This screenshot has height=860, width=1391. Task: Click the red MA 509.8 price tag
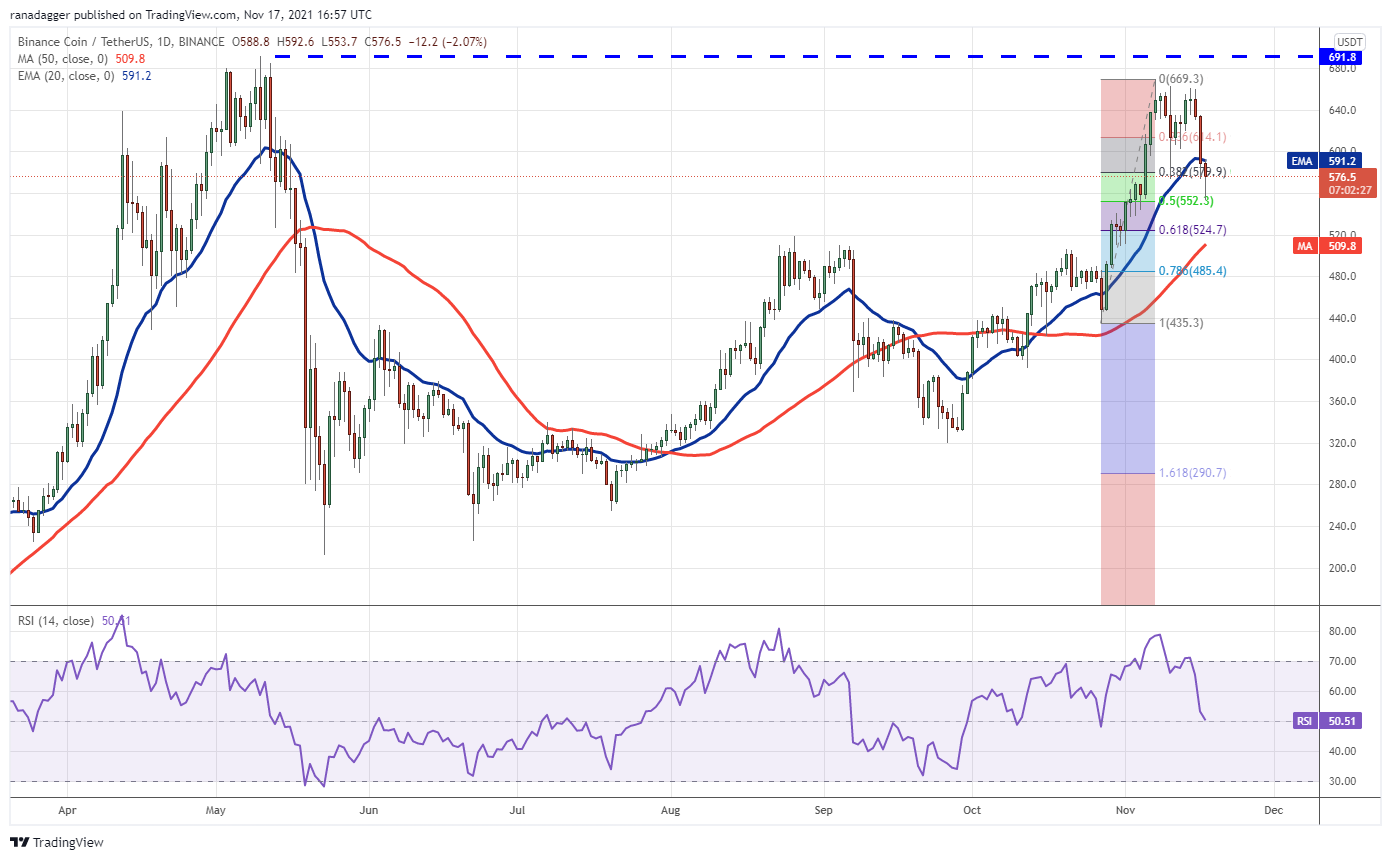coord(1326,243)
